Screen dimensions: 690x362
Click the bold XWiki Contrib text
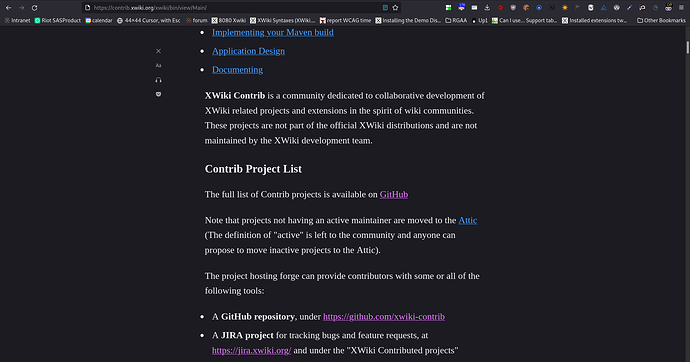[x=235, y=95]
